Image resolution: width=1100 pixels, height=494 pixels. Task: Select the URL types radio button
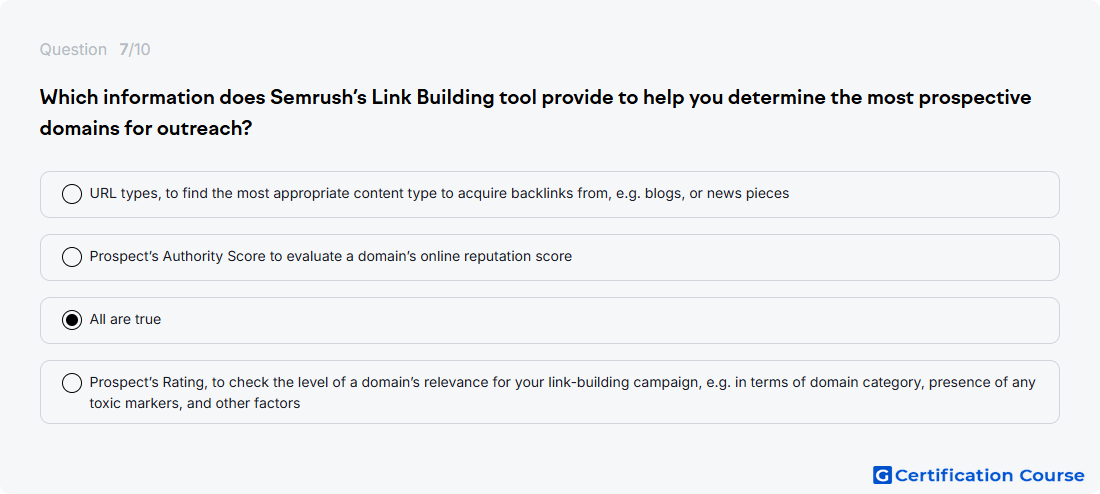(x=72, y=194)
